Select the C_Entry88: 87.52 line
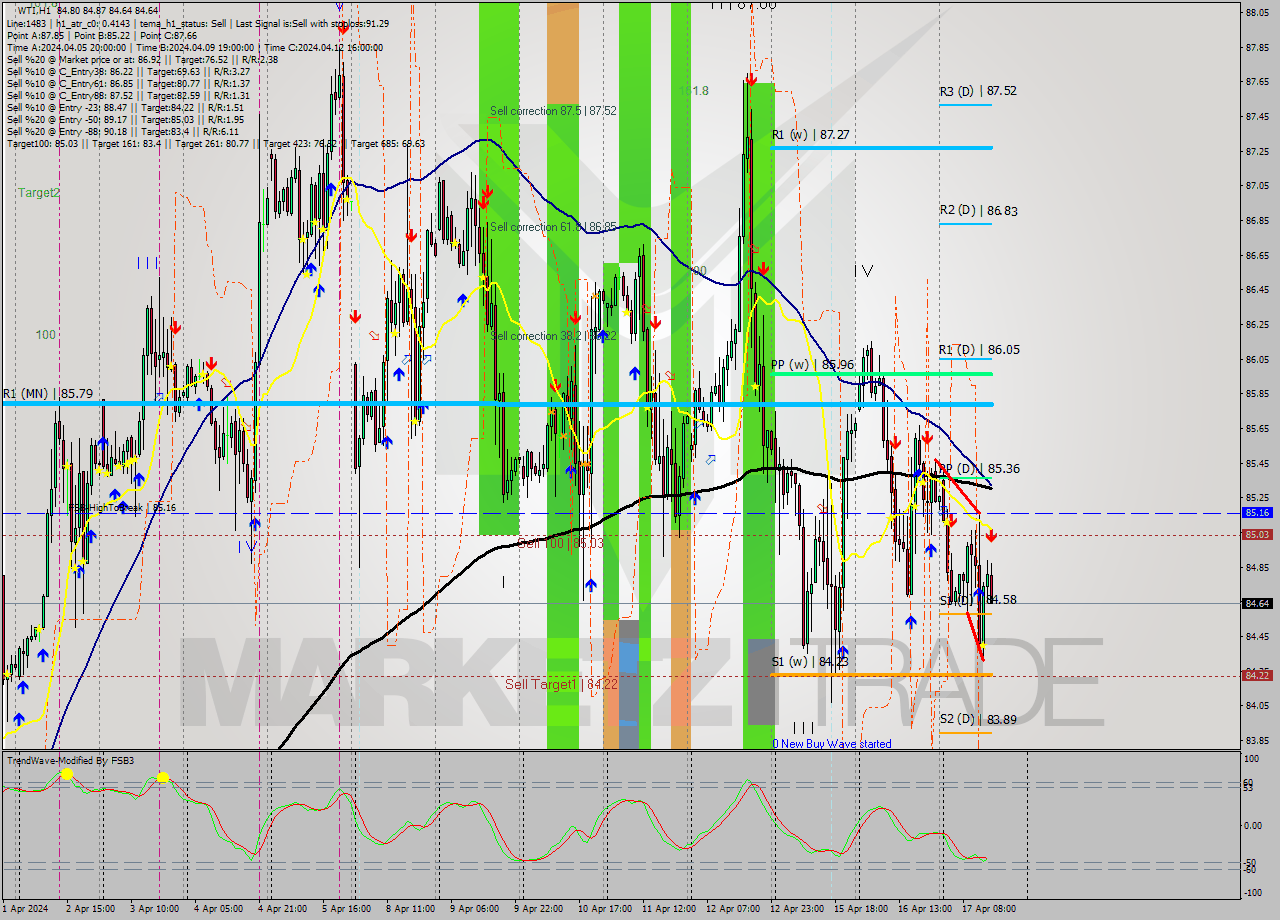The width and height of the screenshot is (1280, 920). point(128,95)
